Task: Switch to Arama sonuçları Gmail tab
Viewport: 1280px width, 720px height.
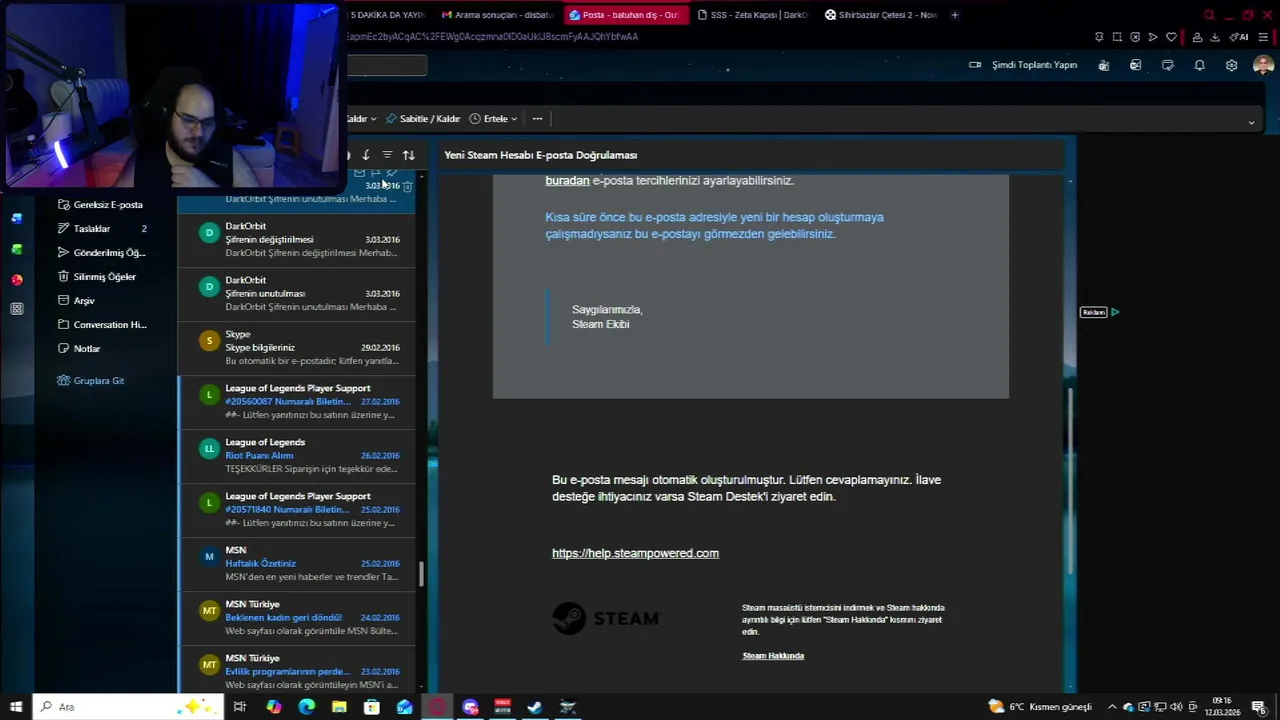Action: 497,15
